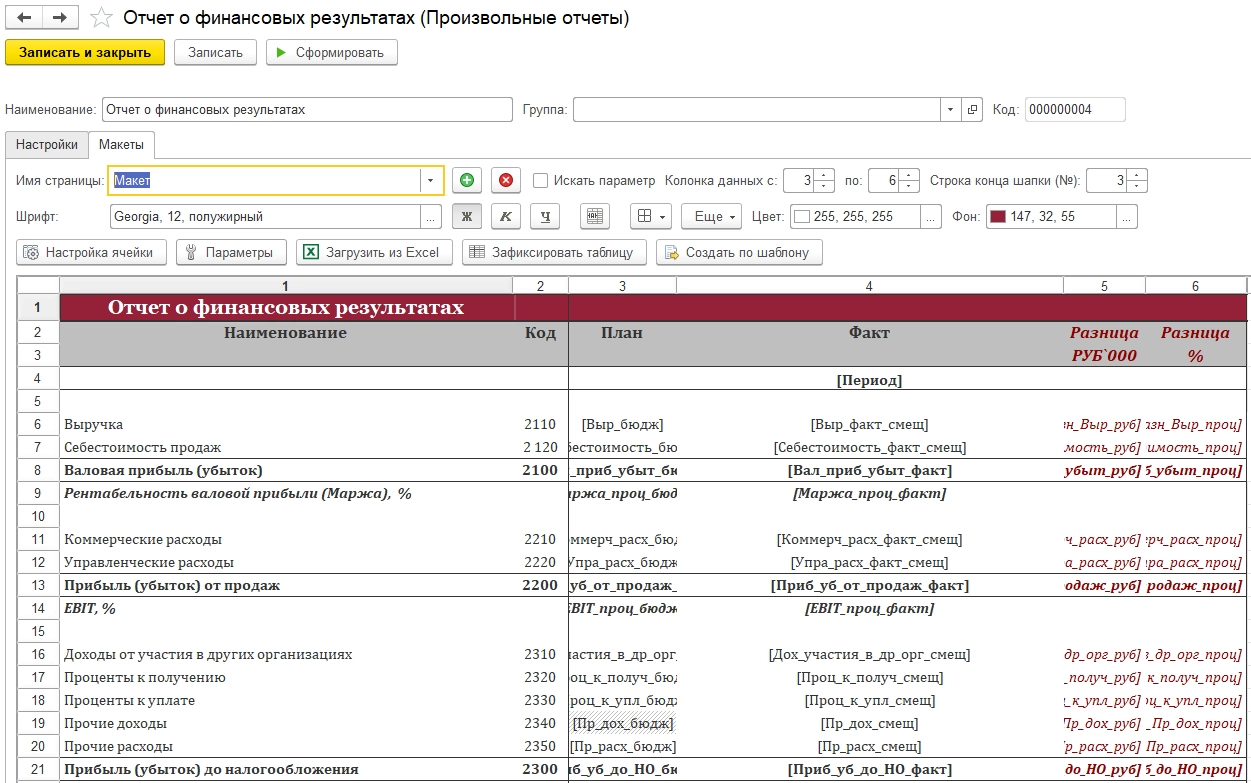Go back with the left arrow
Image resolution: width=1251 pixels, height=783 pixels.
[x=24, y=18]
